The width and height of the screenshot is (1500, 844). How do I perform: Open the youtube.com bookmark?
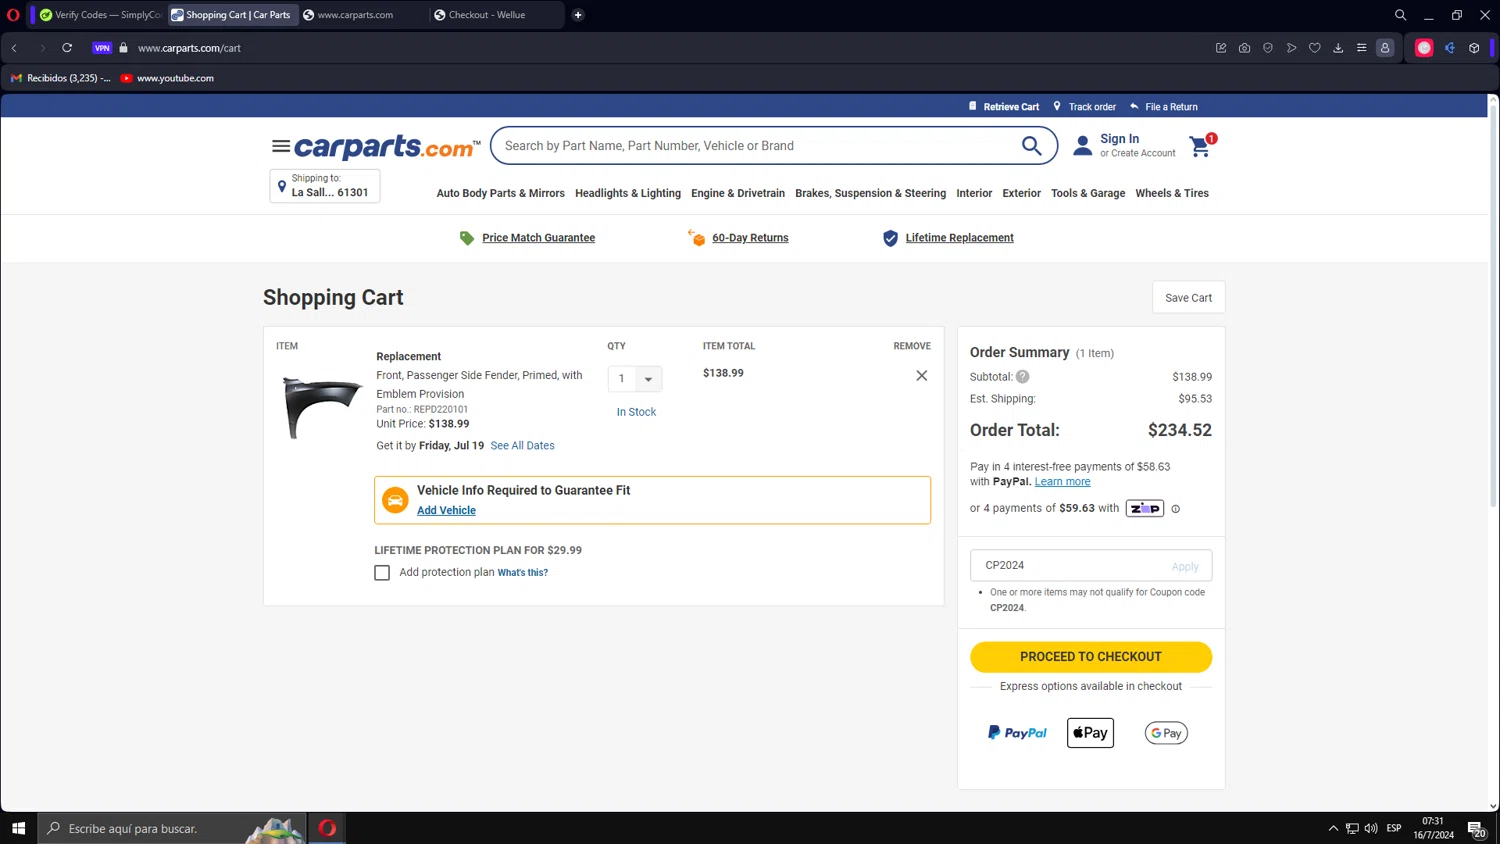pos(167,78)
